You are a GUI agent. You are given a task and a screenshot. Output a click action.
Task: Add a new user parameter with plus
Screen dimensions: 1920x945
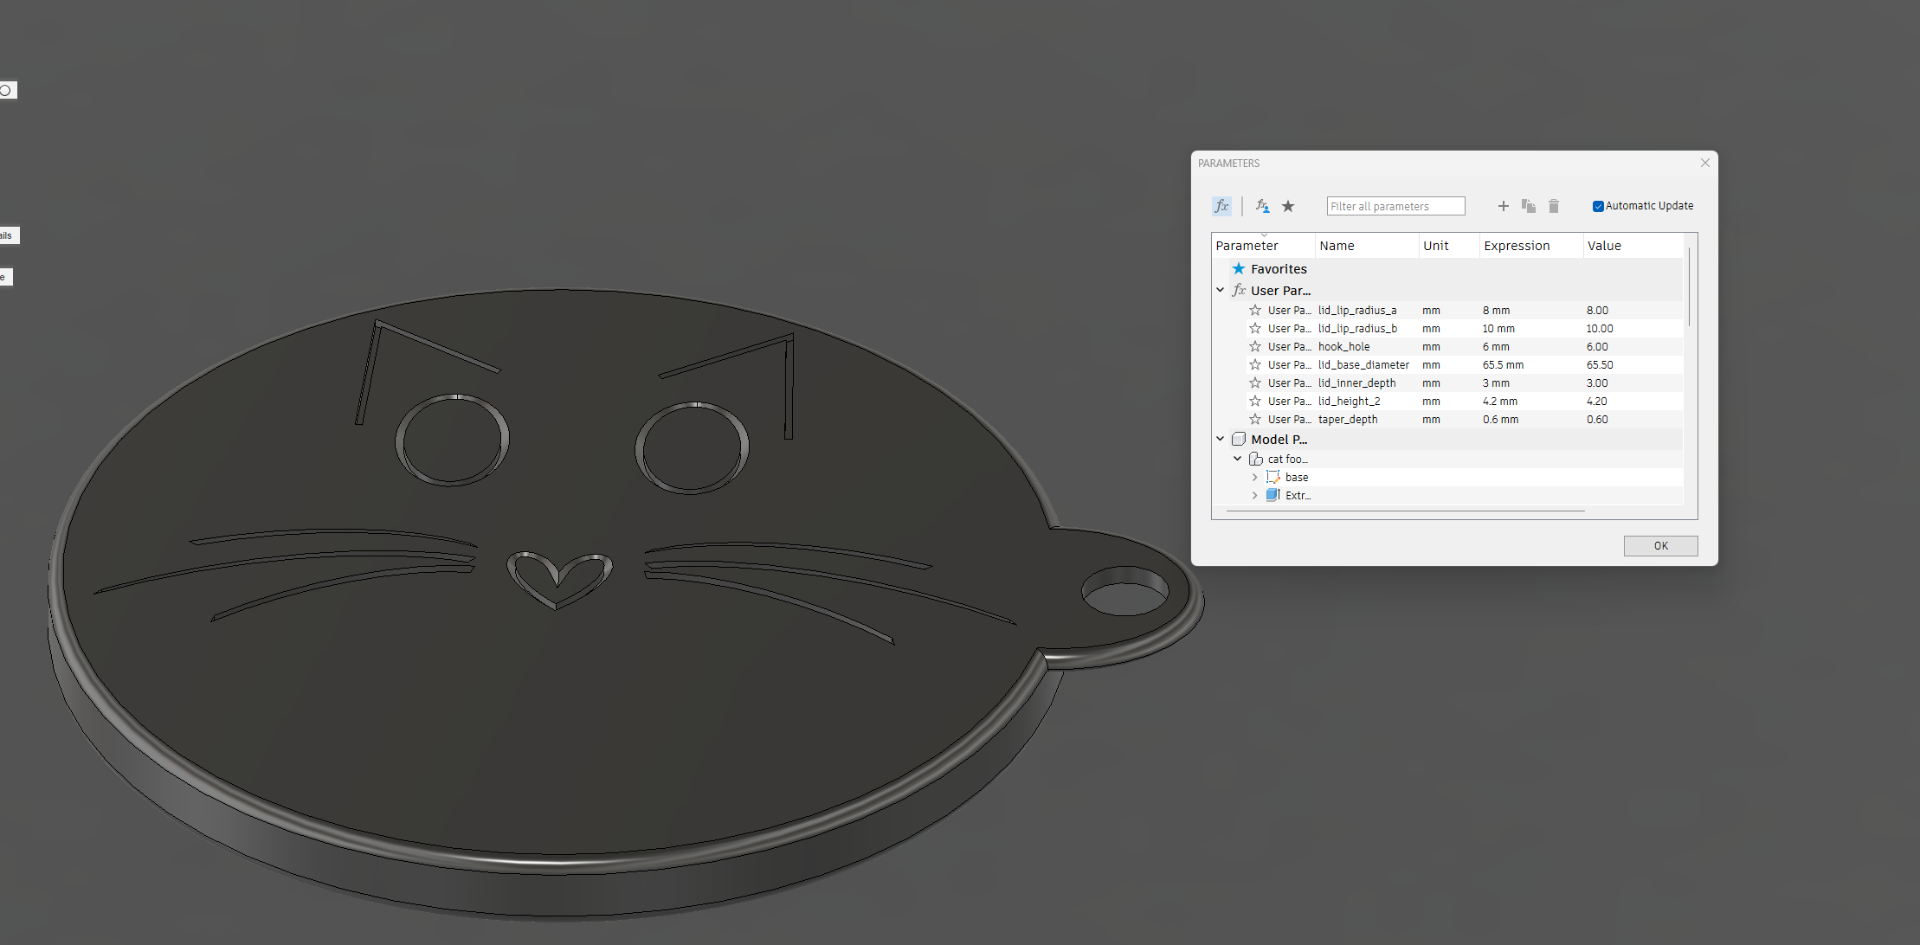click(1503, 206)
